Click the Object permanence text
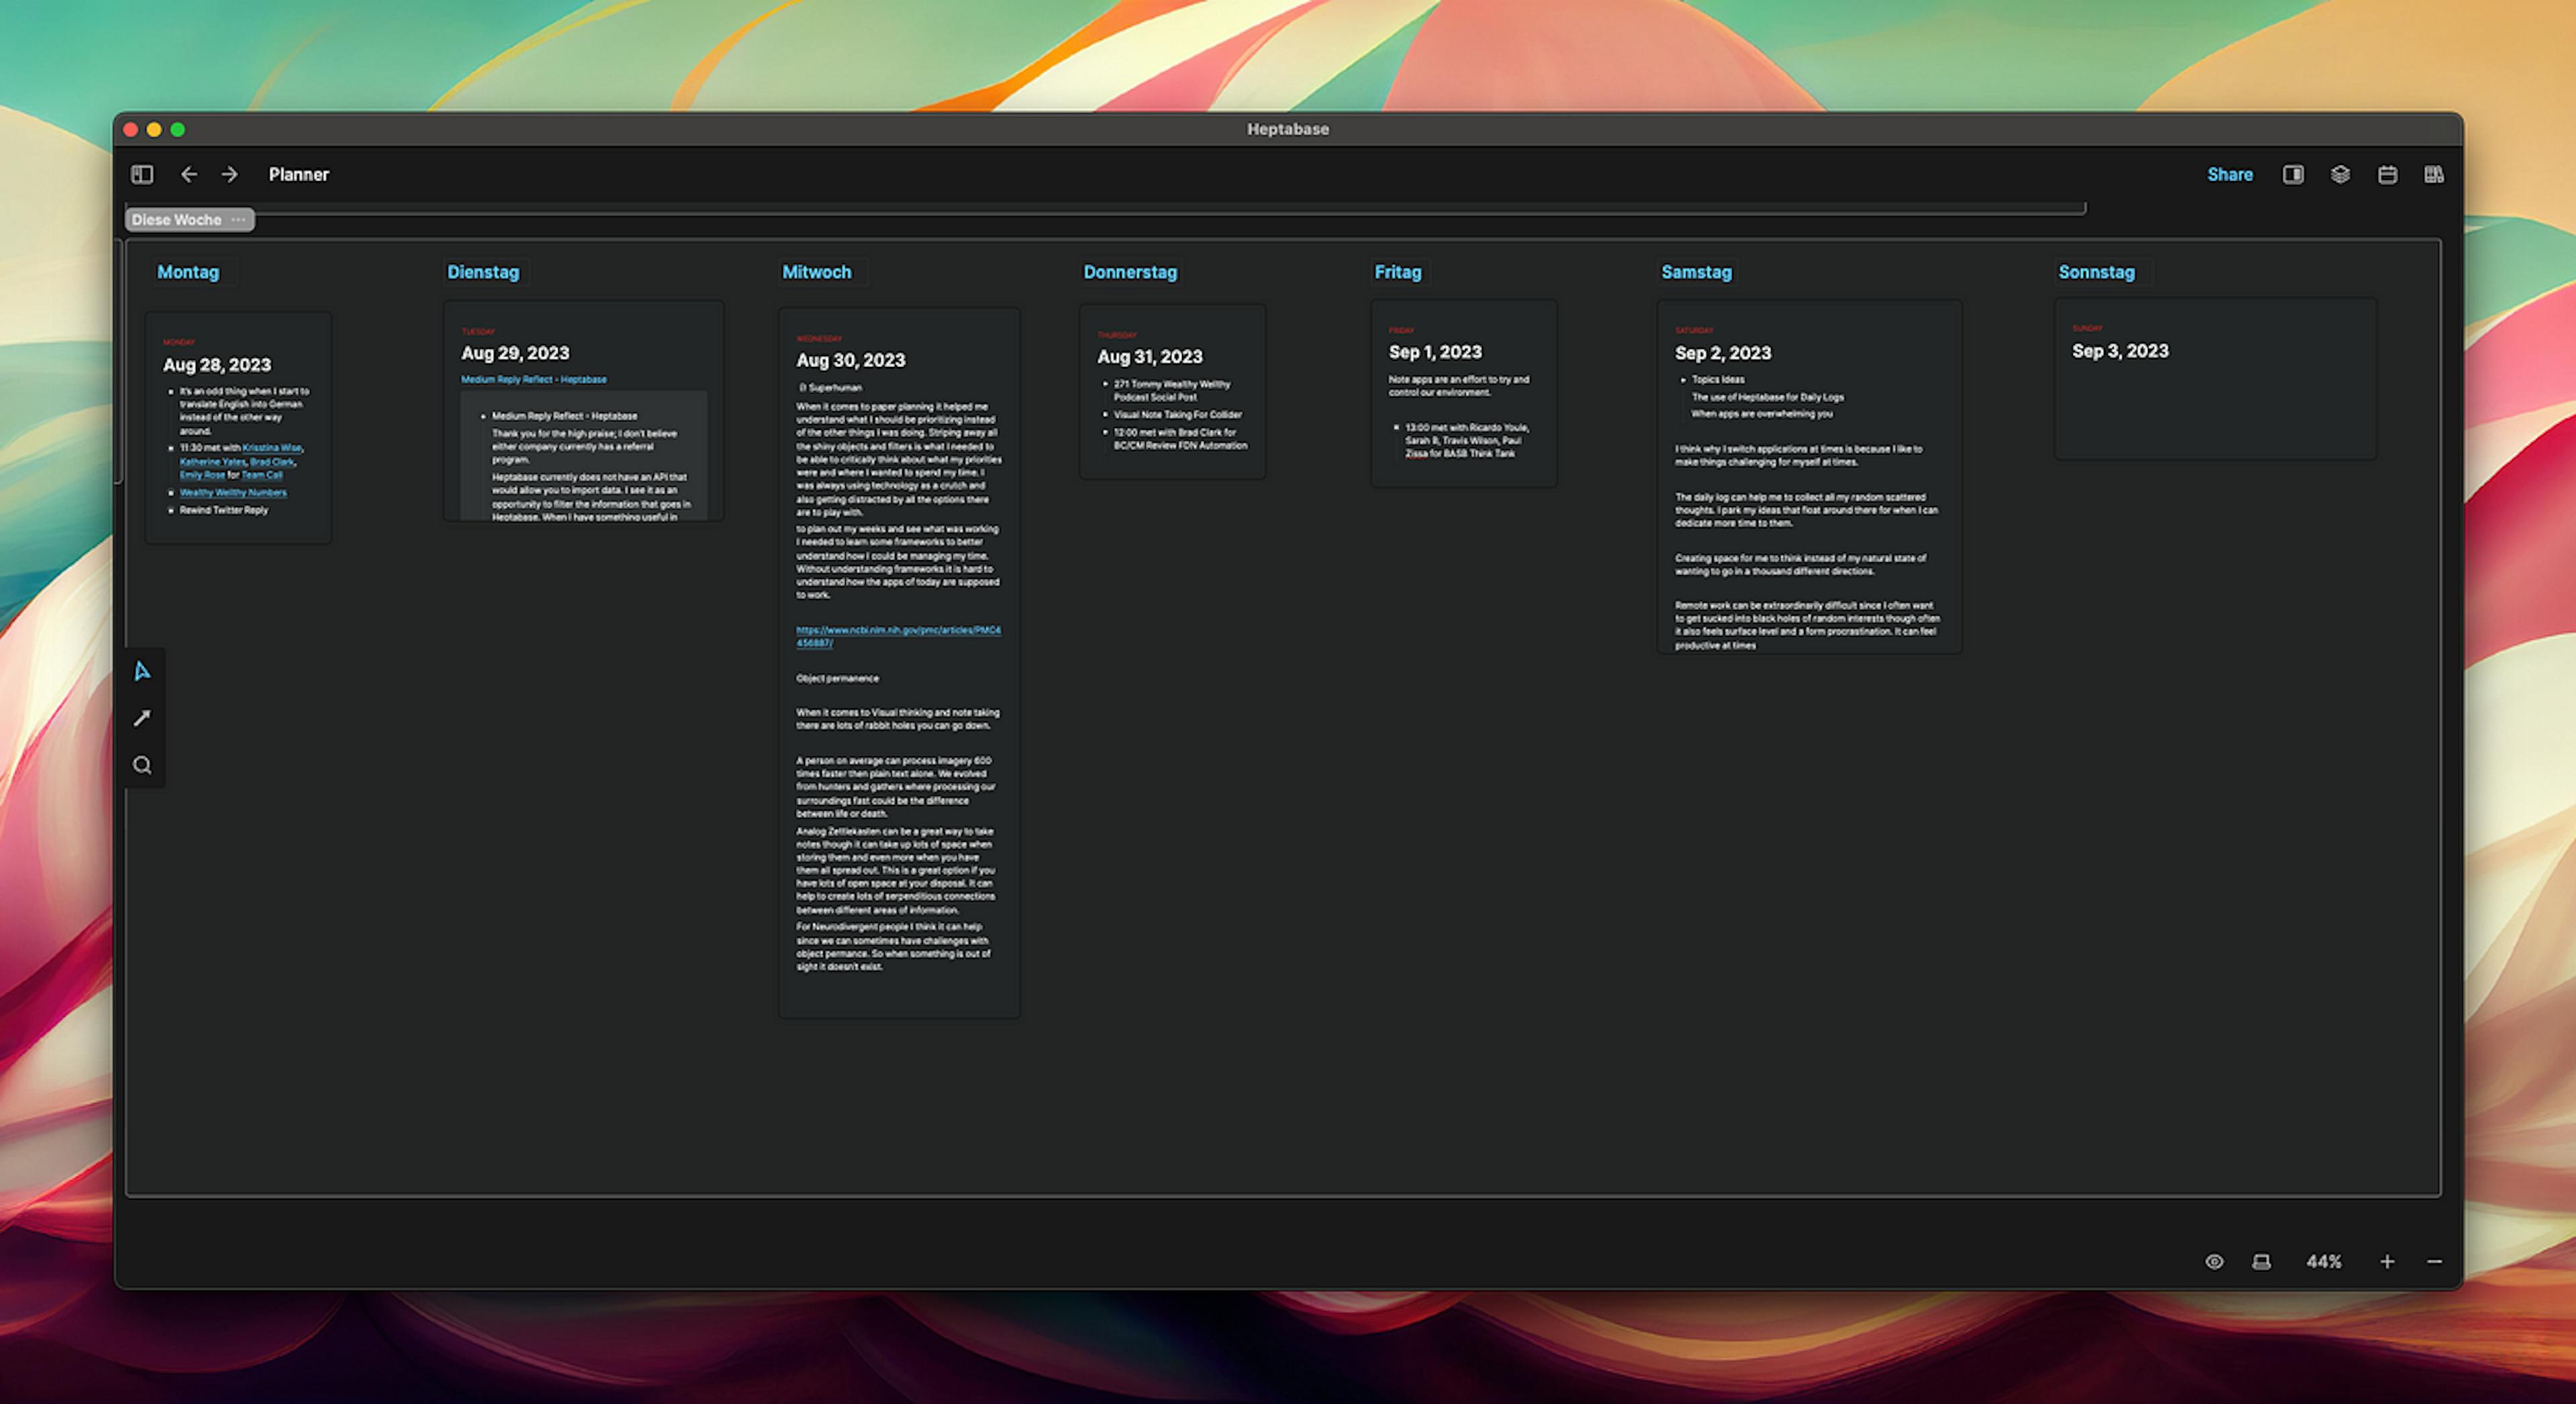 (837, 678)
